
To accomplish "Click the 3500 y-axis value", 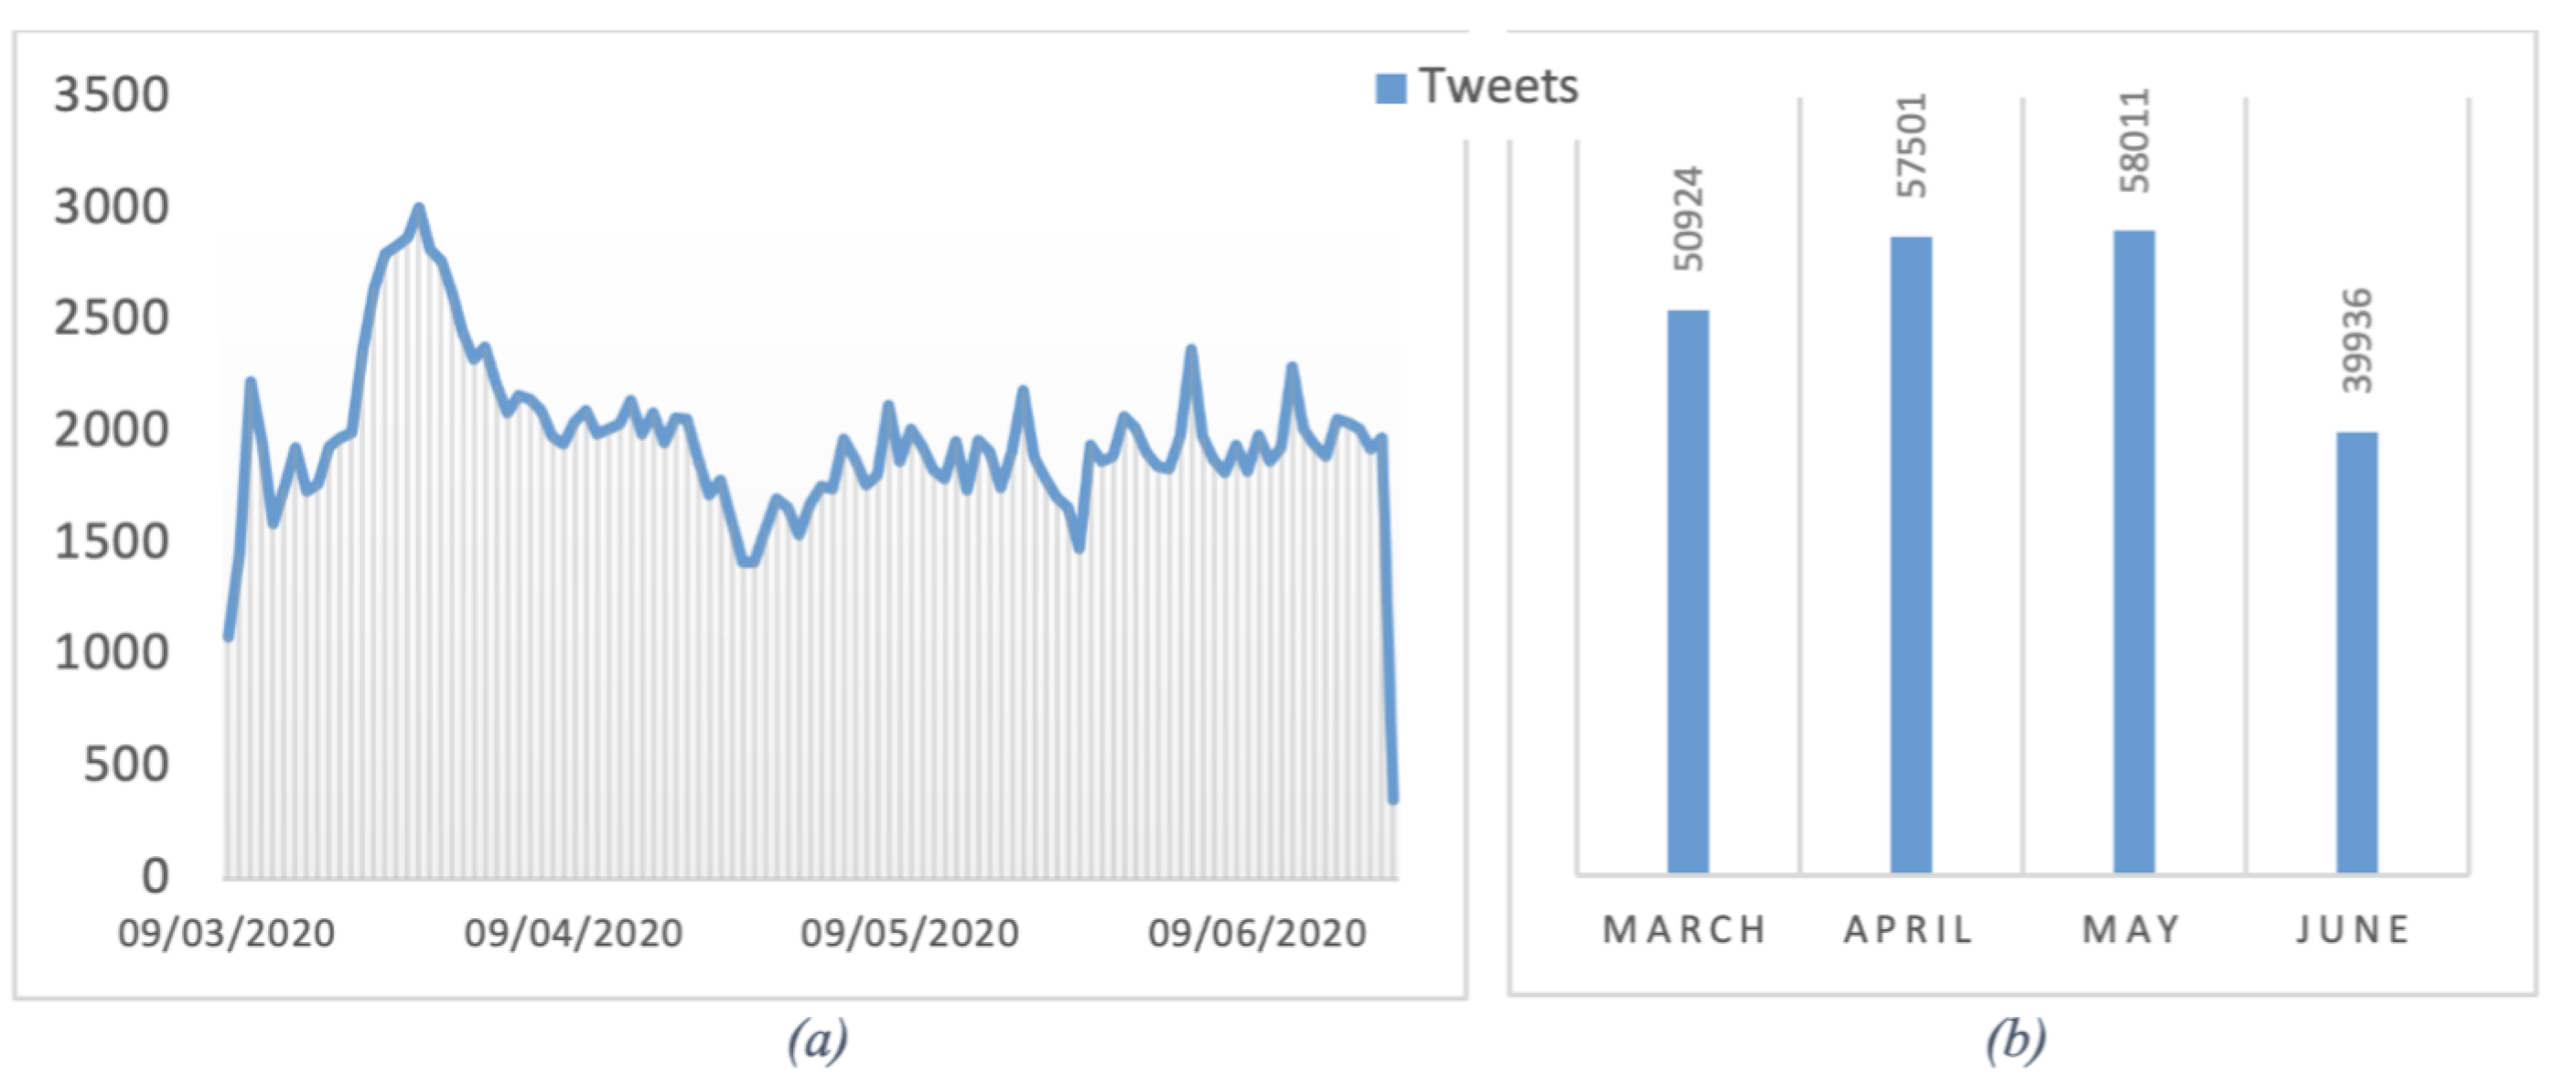I will pyautogui.click(x=111, y=96).
